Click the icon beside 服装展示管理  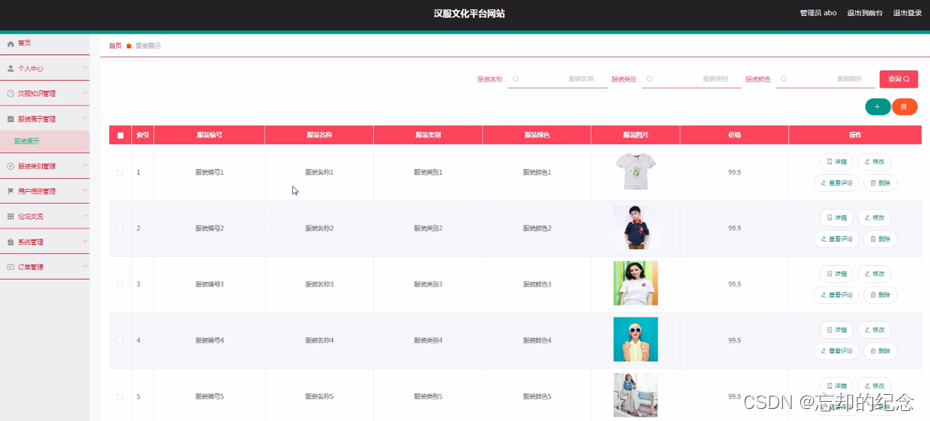10,119
